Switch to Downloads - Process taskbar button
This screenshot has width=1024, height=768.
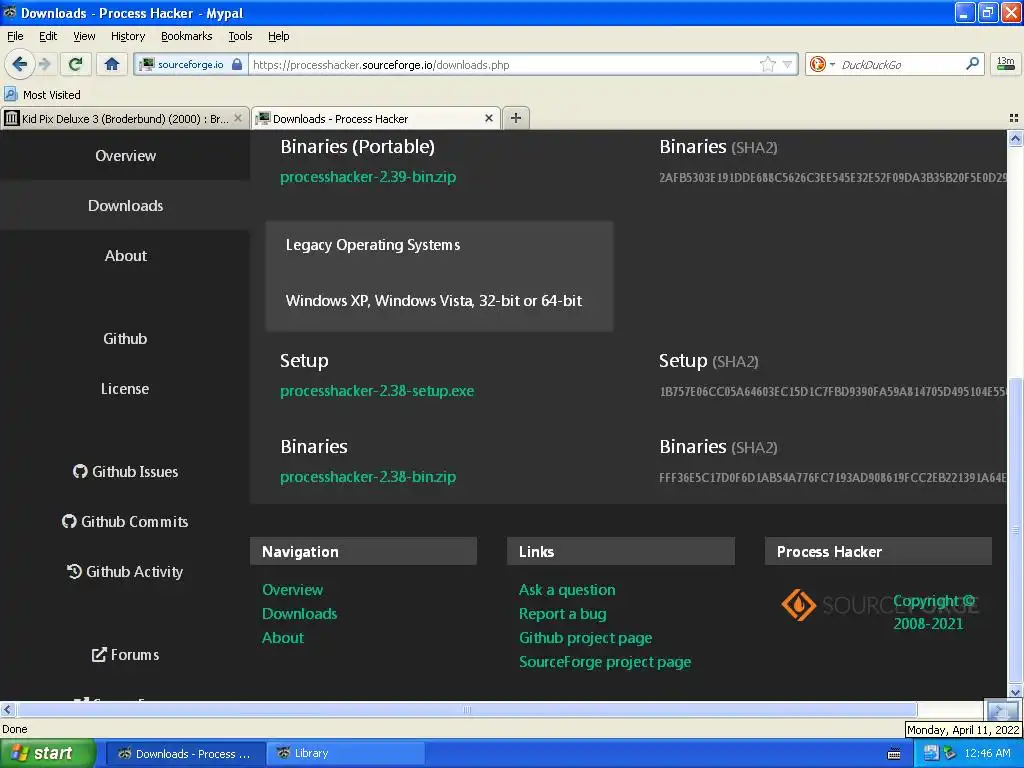tap(185, 754)
